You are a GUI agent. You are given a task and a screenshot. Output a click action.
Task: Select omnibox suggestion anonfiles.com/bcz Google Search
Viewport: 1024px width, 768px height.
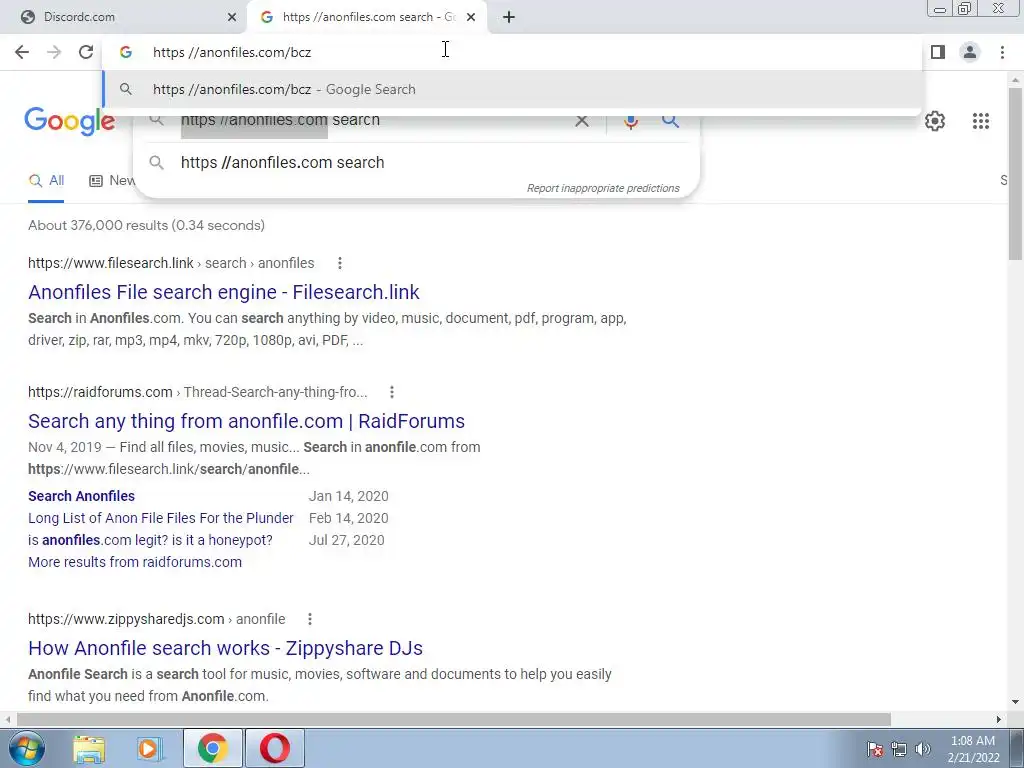click(x=512, y=89)
